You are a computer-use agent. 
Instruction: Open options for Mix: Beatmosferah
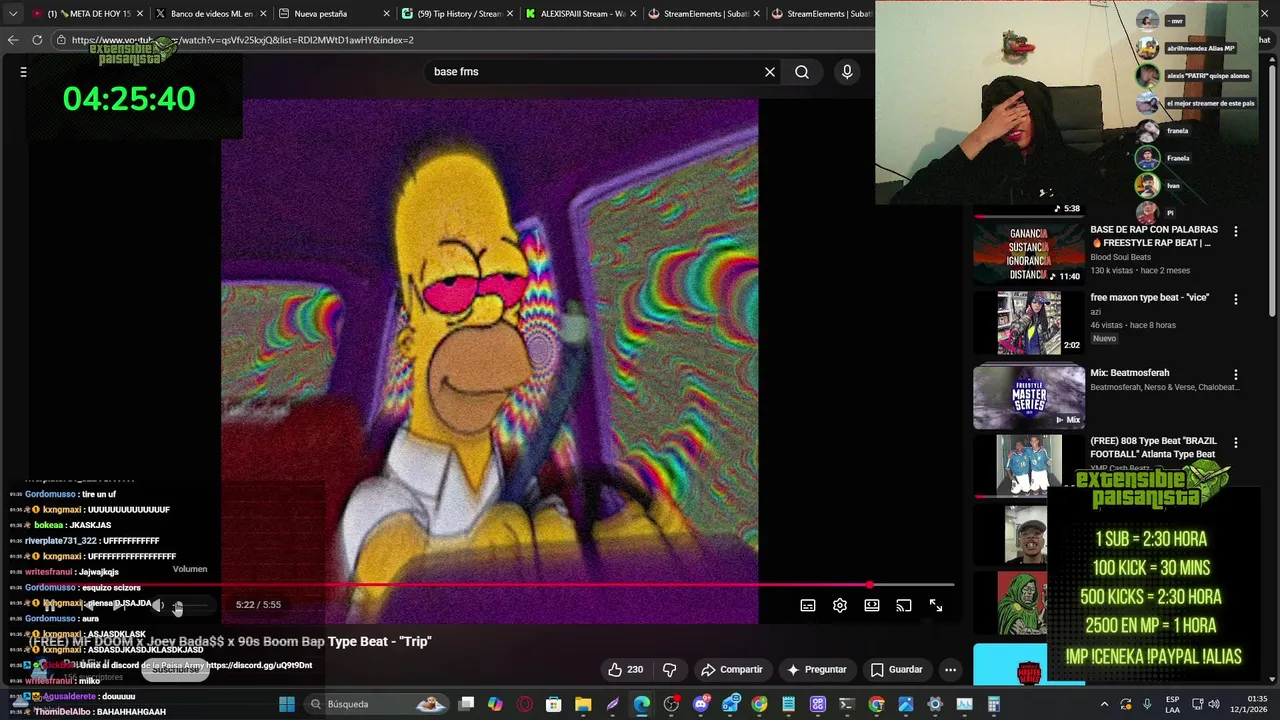point(1236,374)
